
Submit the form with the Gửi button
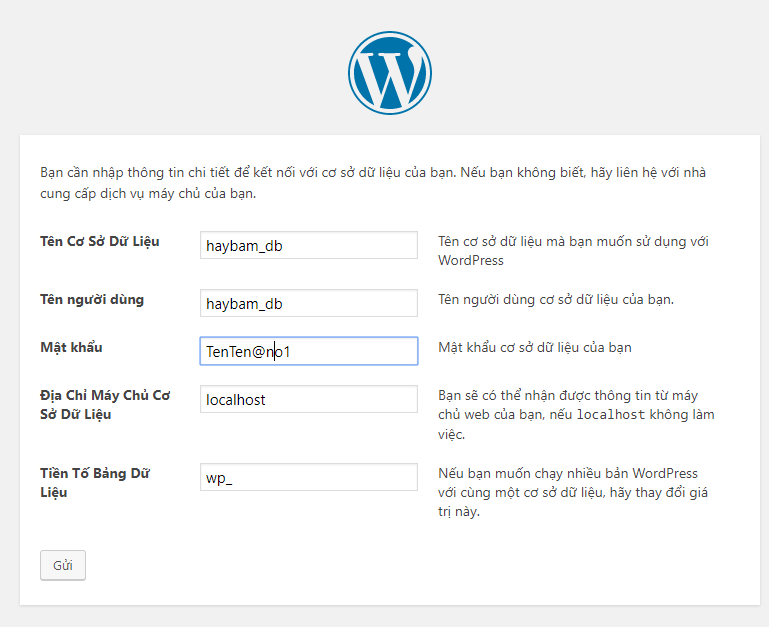point(63,565)
